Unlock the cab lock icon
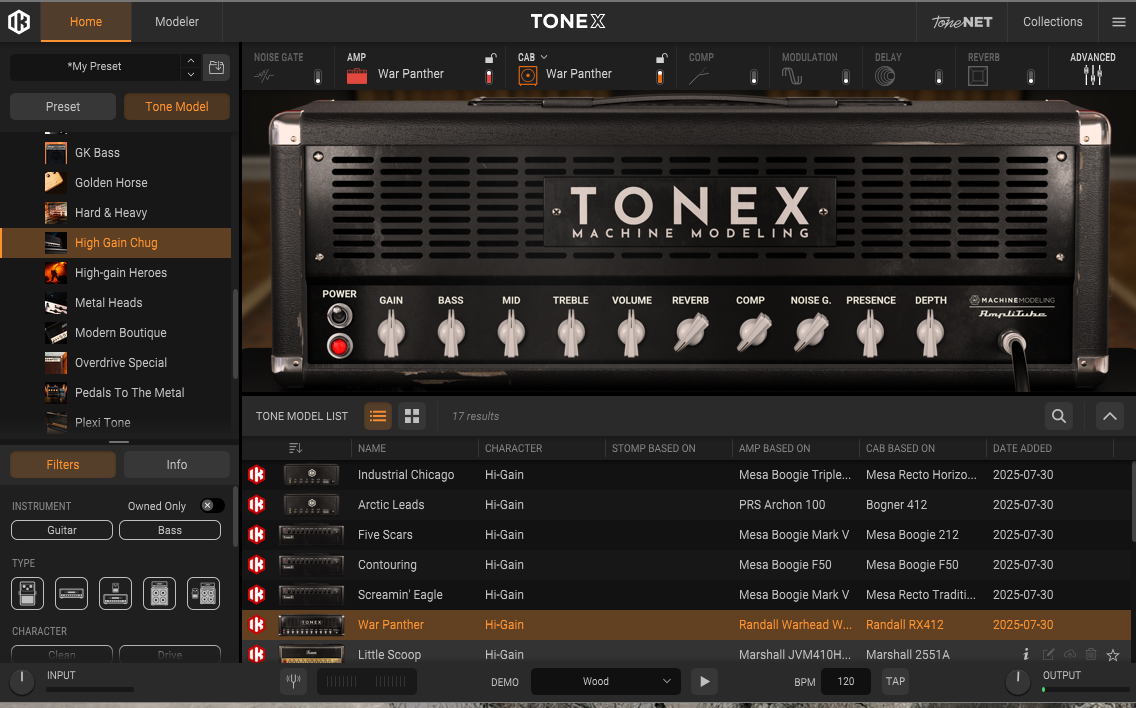The height and width of the screenshot is (708, 1136). coord(661,58)
